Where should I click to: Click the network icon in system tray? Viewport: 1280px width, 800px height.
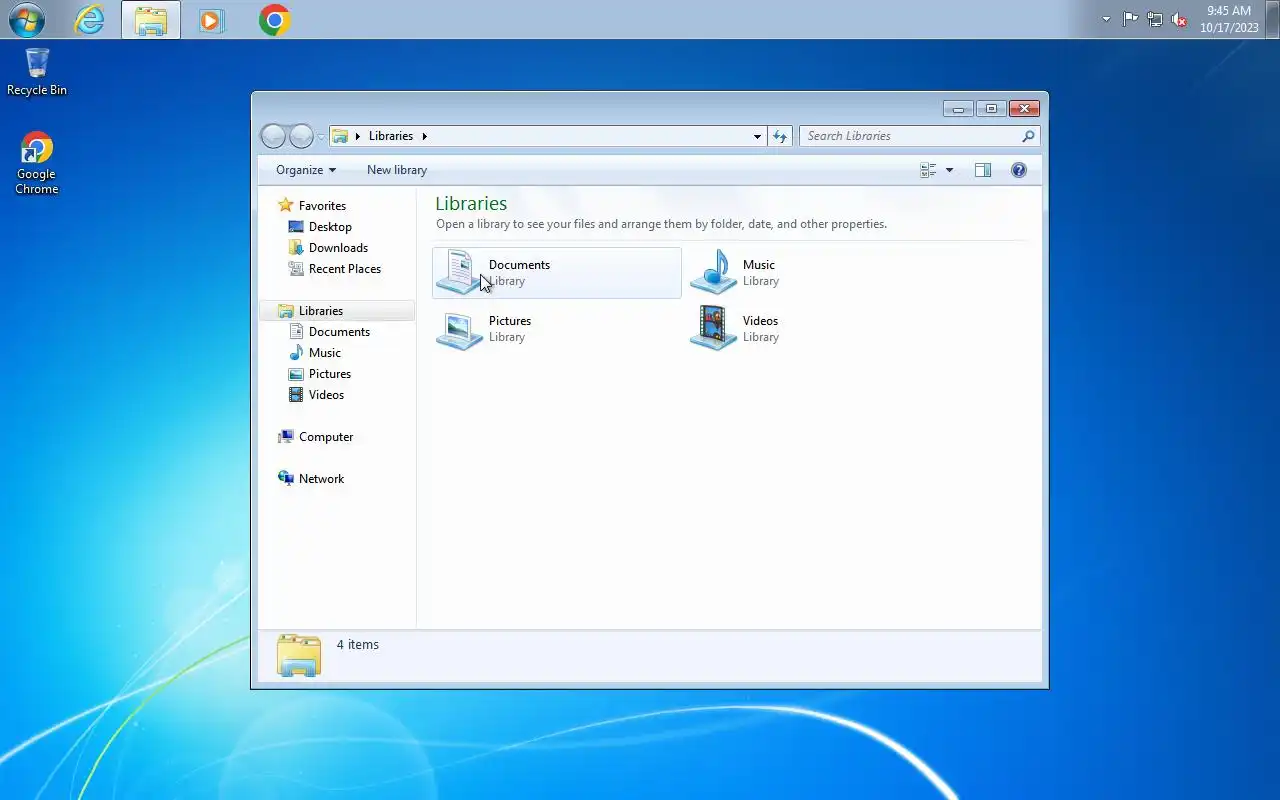(1155, 19)
